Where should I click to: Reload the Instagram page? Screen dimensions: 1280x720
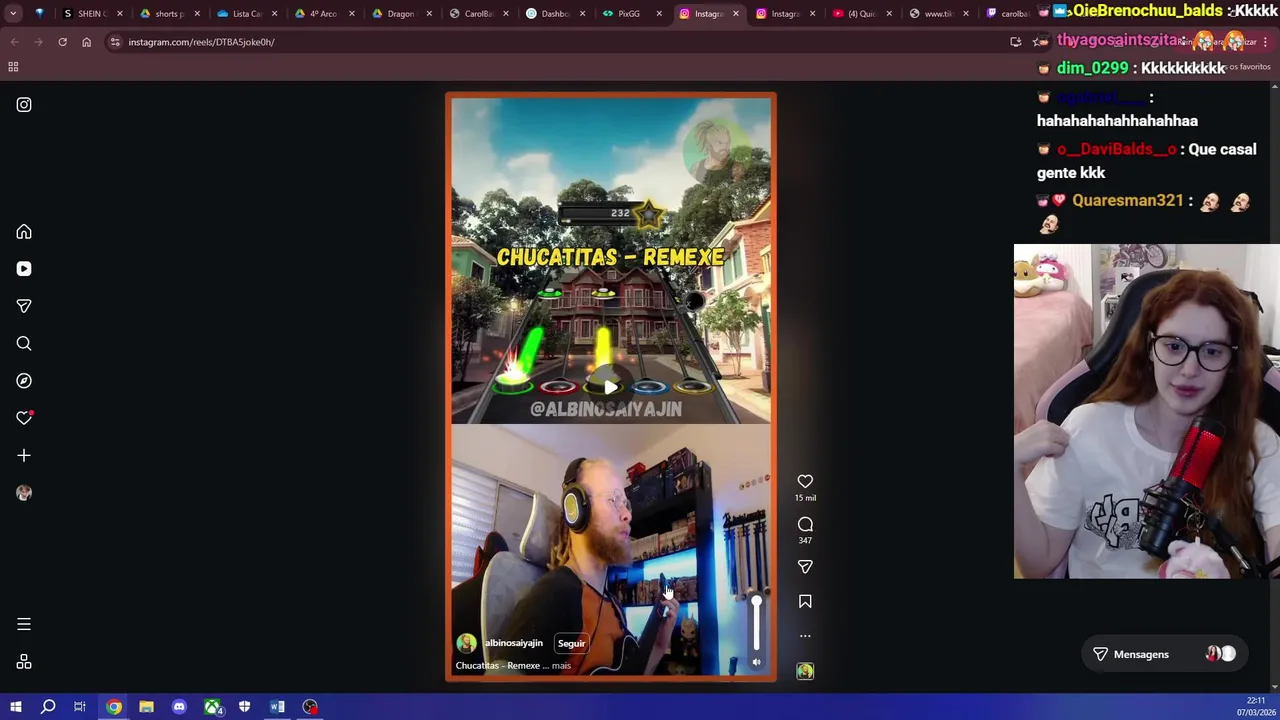click(x=62, y=42)
